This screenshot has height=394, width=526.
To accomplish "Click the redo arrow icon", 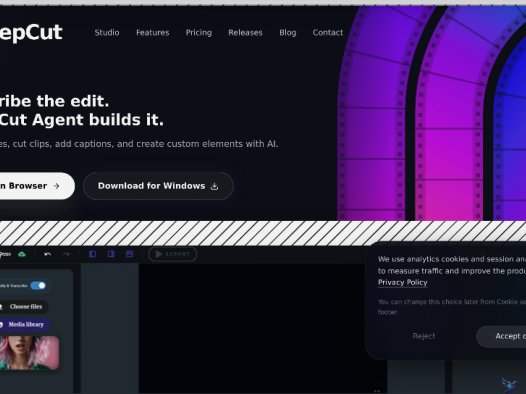I will [x=66, y=254].
